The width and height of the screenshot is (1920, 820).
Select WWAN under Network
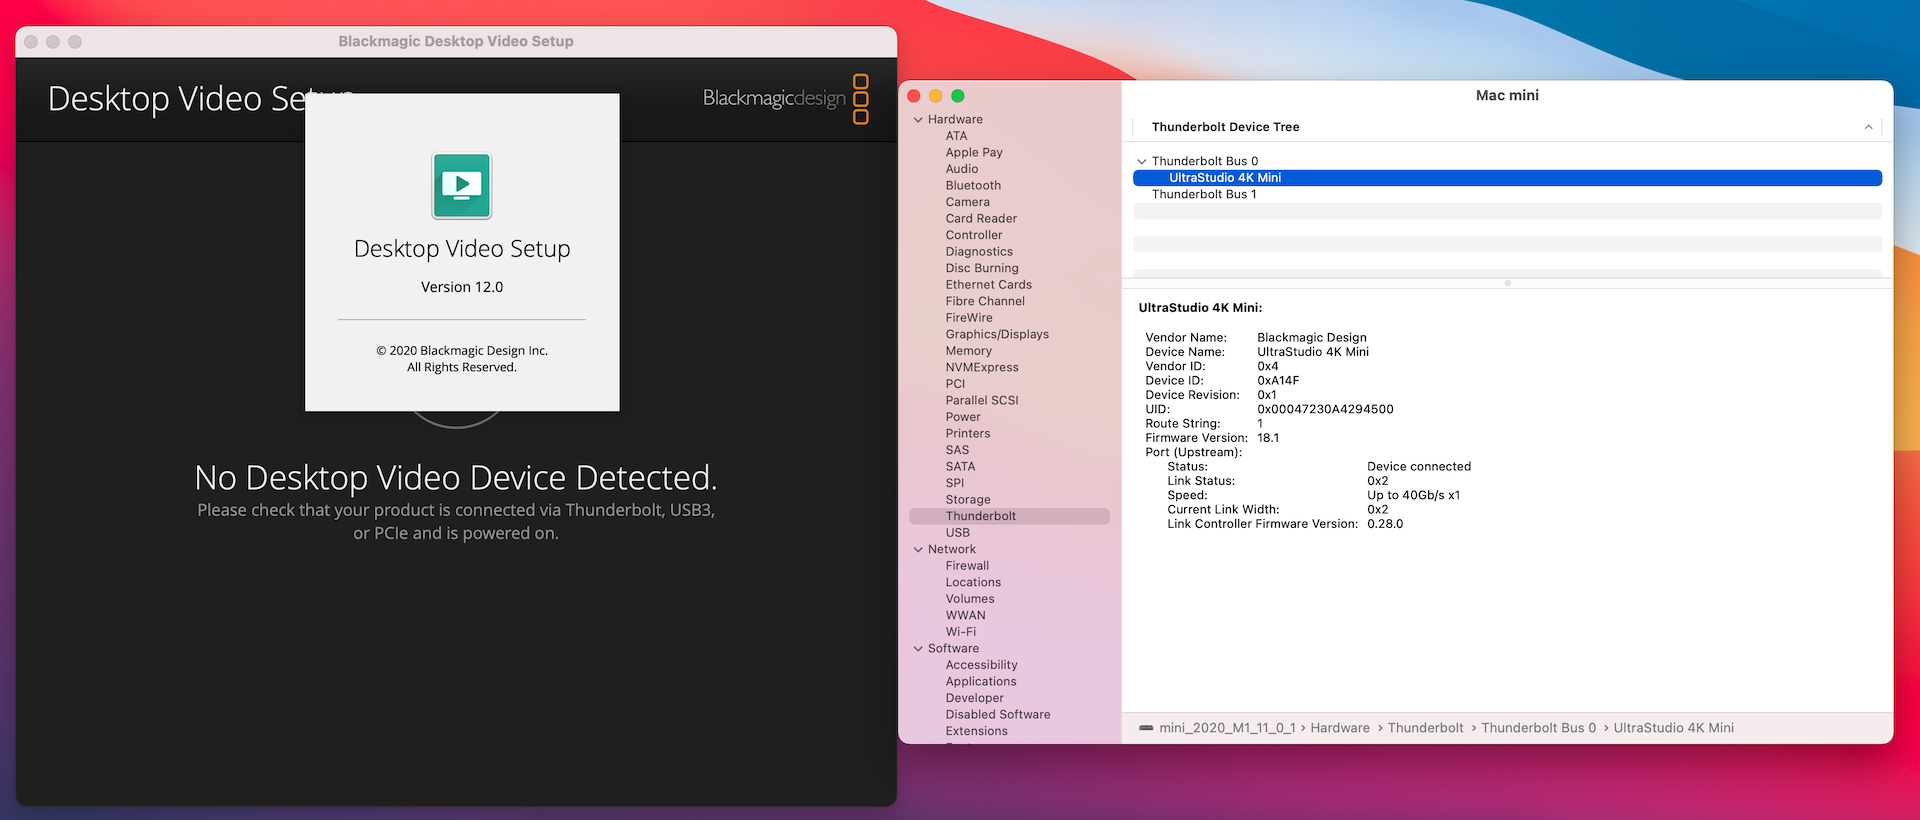965,615
